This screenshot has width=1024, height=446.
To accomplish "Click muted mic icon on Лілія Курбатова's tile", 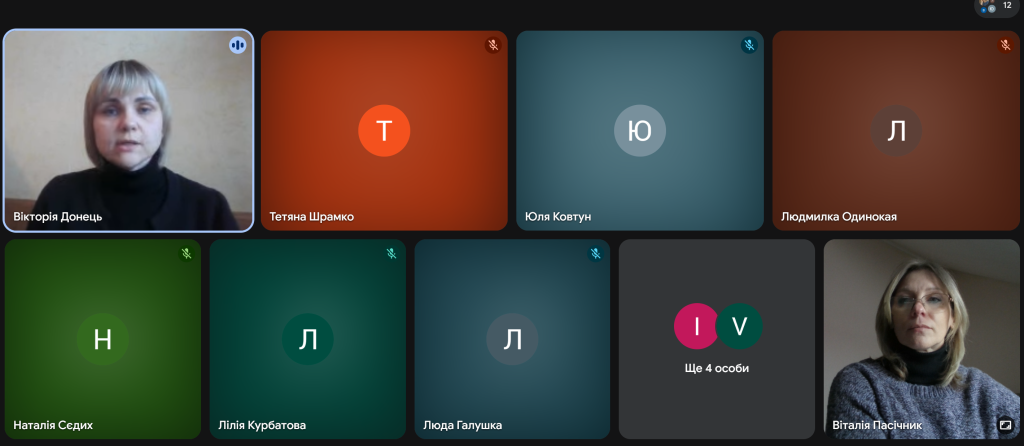I will [391, 254].
